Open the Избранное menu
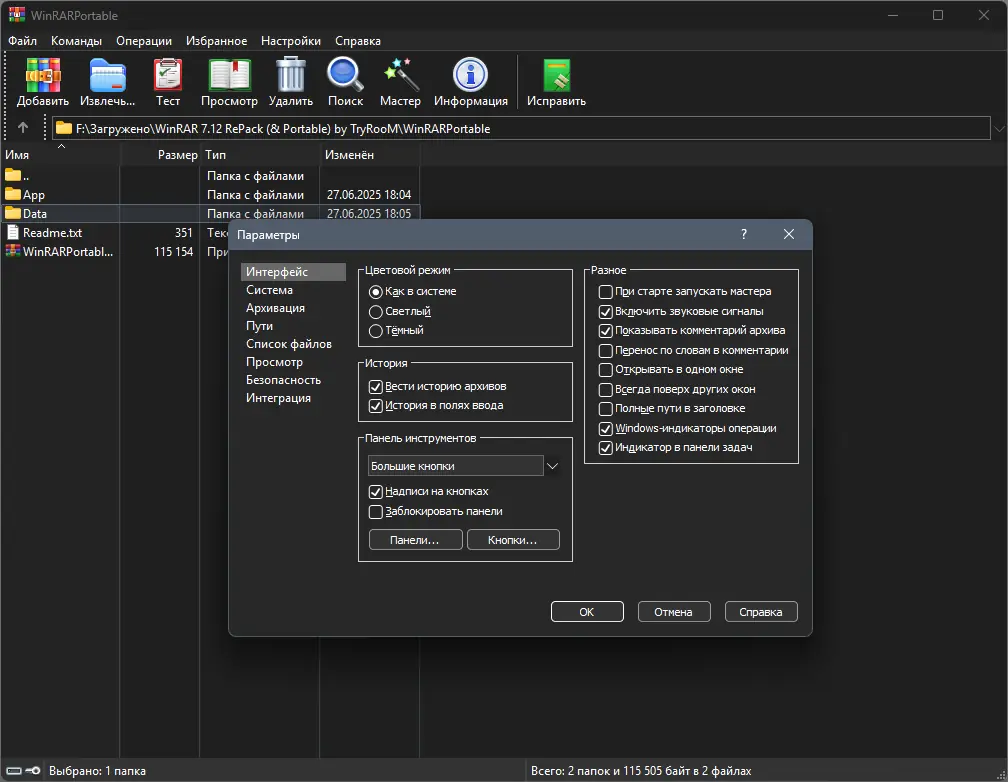Screen dimensions: 1008x782 point(217,41)
